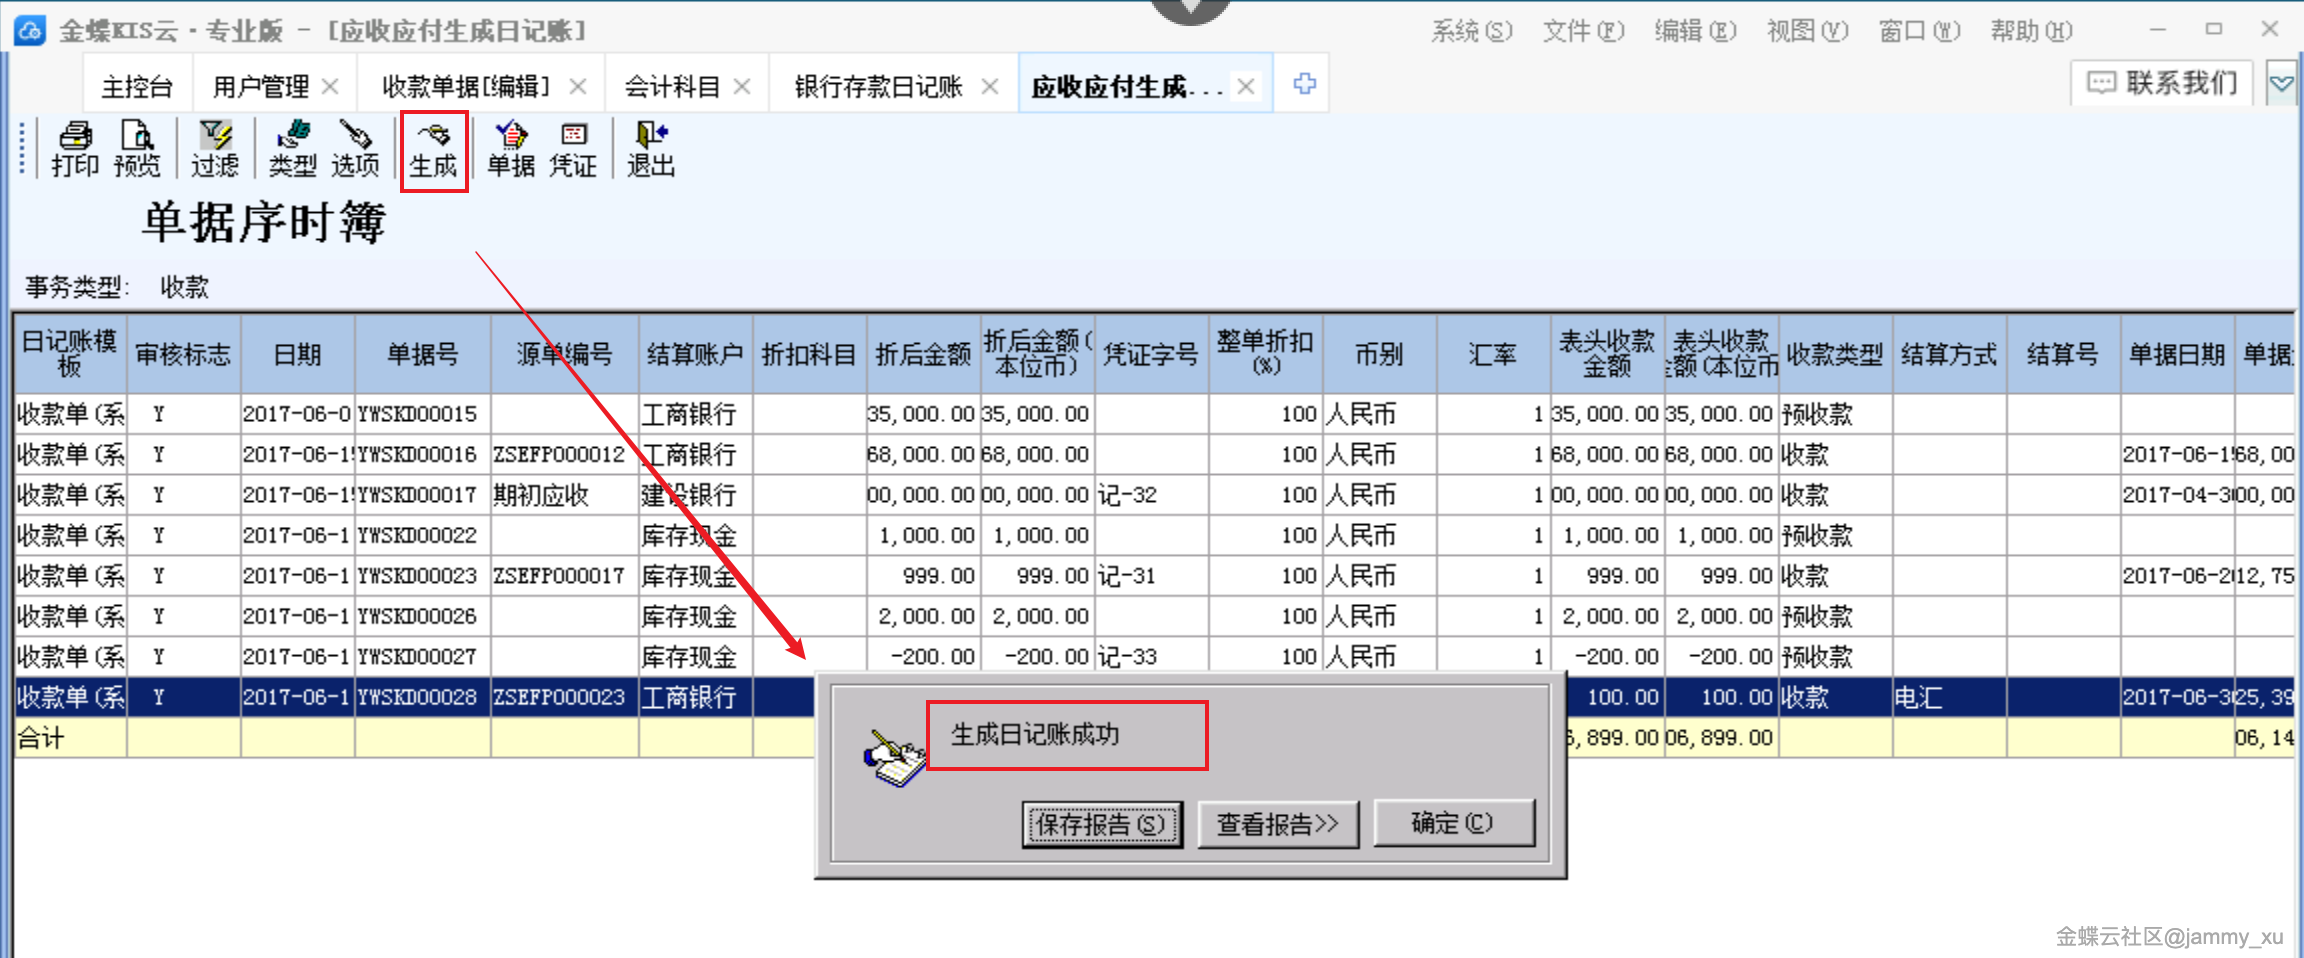
Task: Click the Print (打印) toolbar icon
Action: click(x=75, y=148)
